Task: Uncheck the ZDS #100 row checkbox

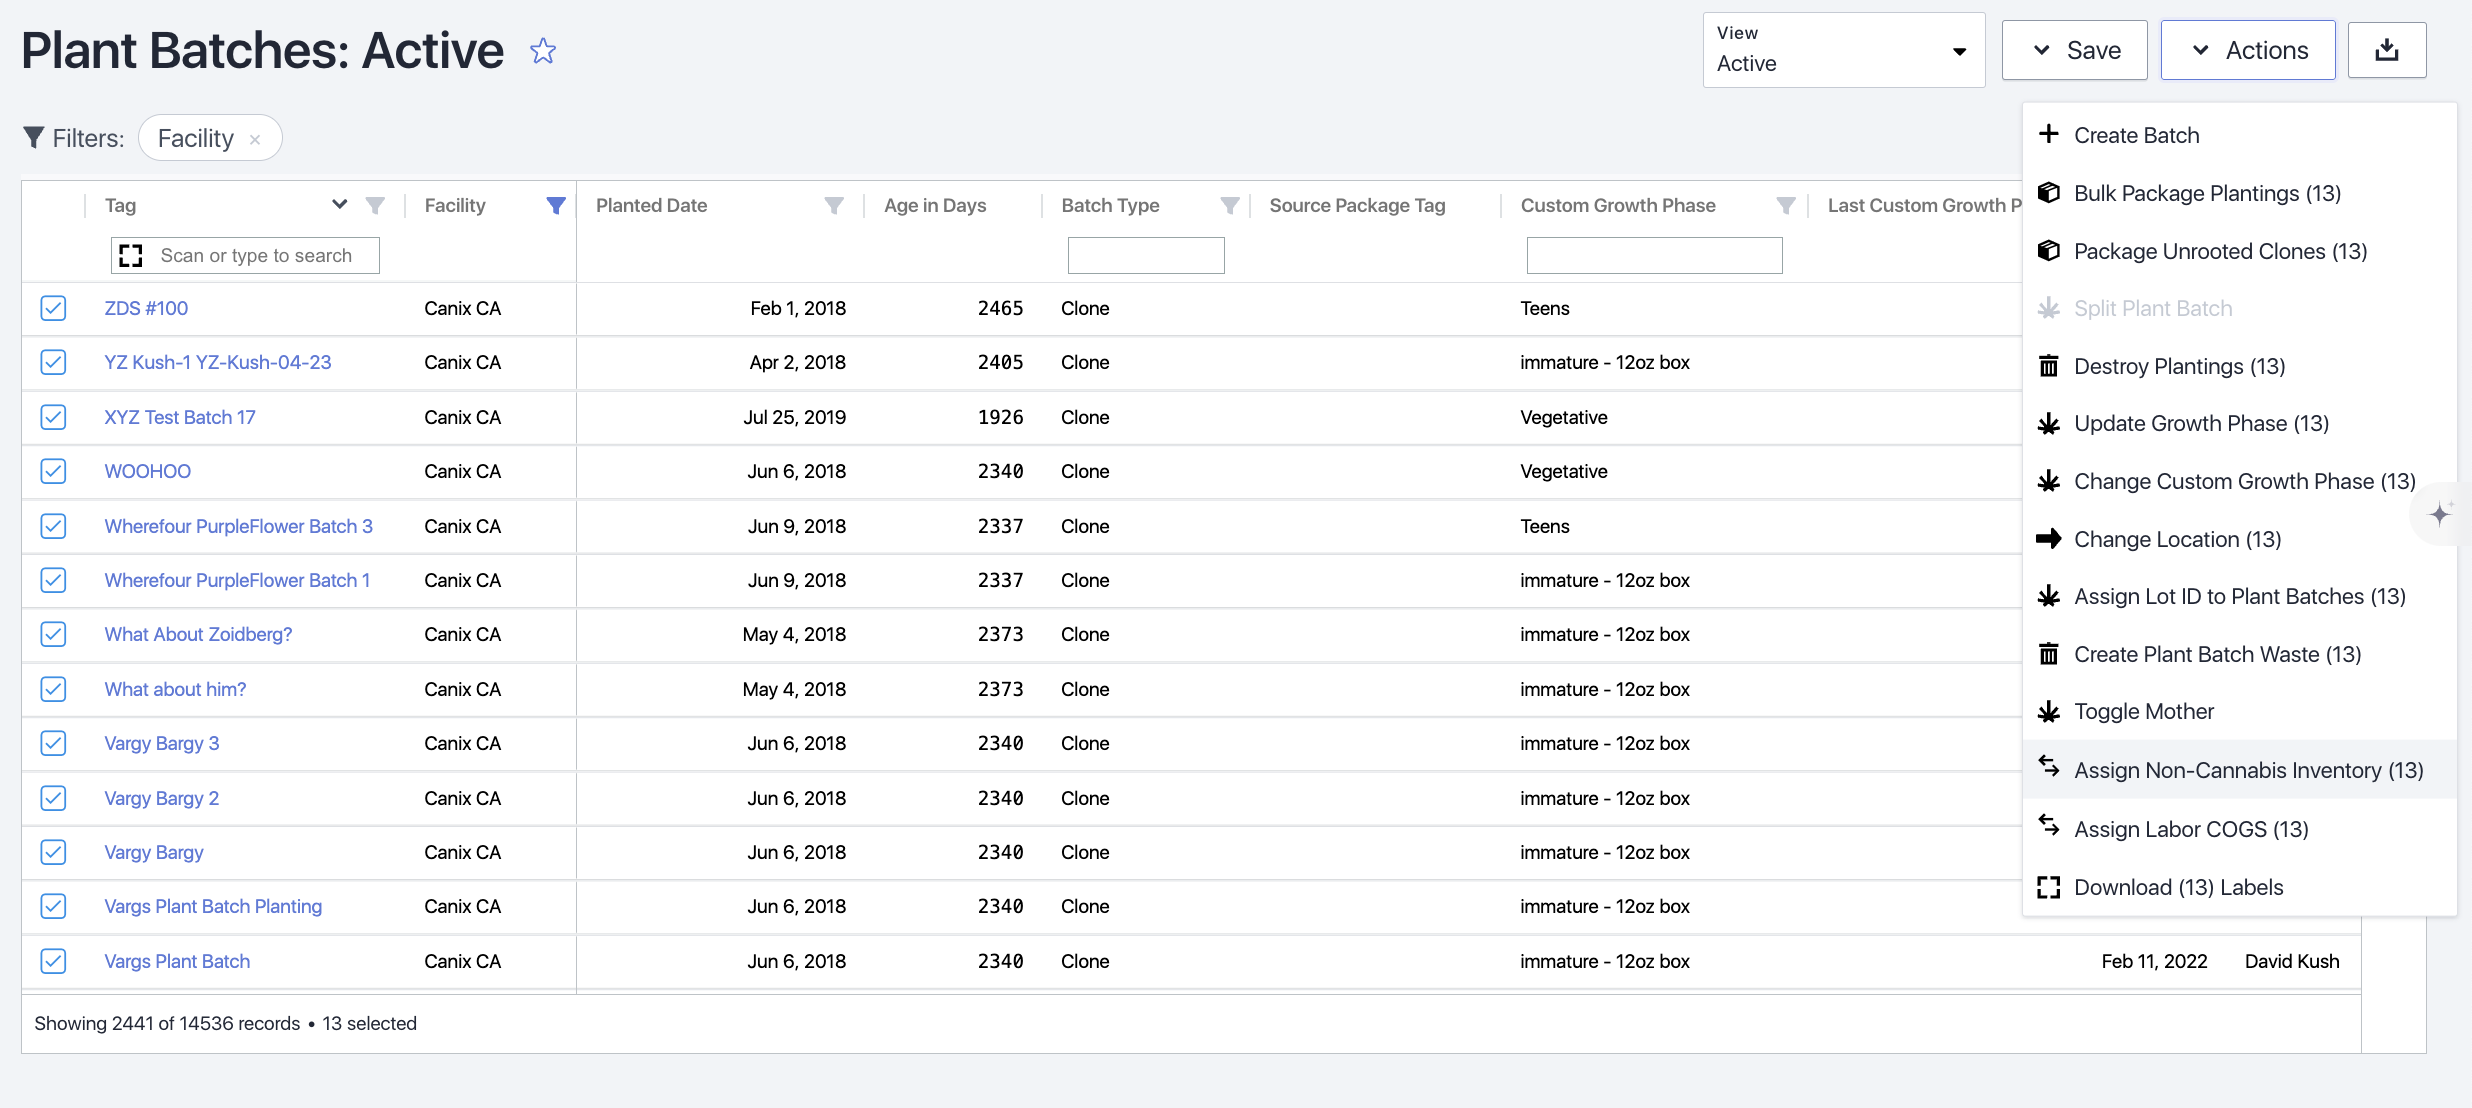Action: click(x=54, y=308)
